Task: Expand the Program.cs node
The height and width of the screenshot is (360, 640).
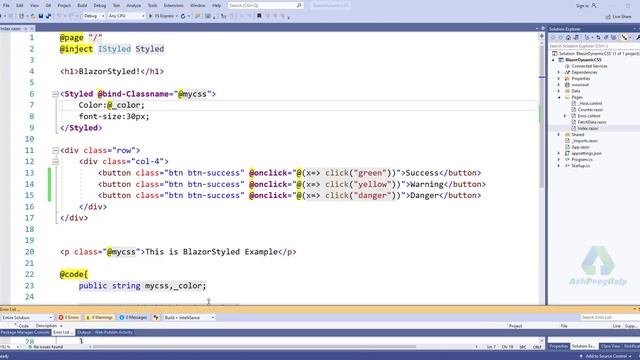Action: (559, 160)
